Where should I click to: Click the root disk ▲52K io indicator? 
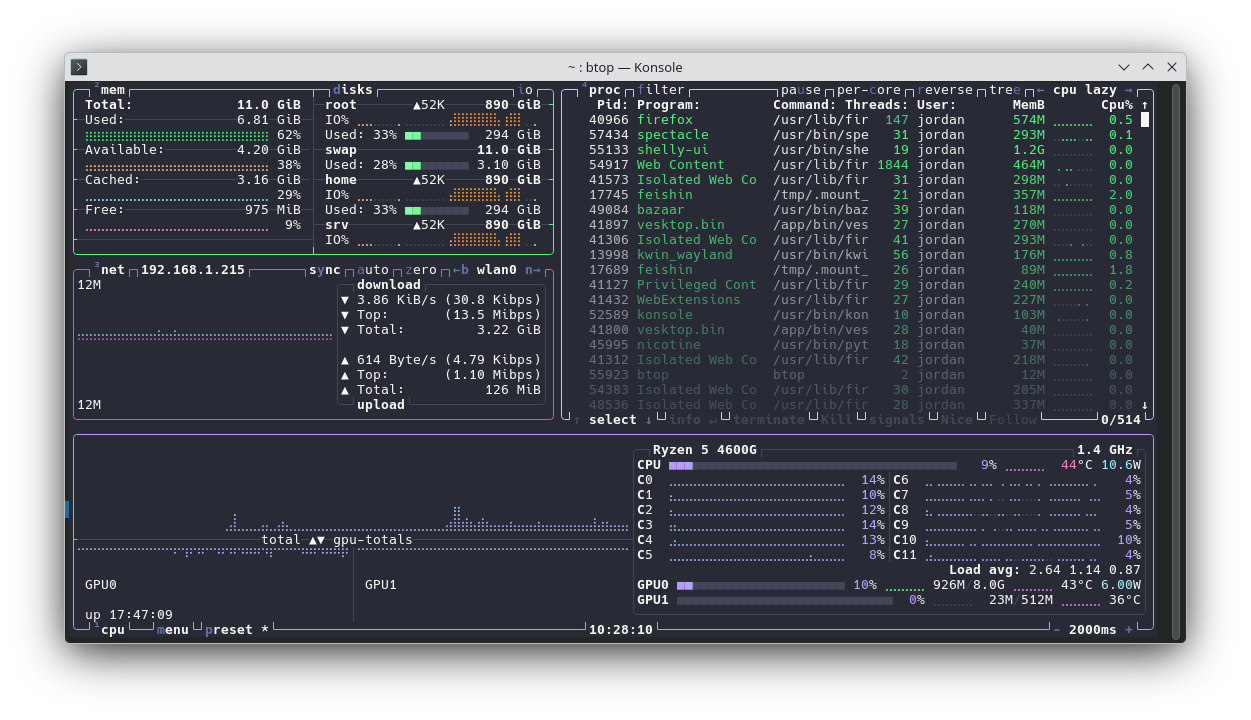pos(429,105)
